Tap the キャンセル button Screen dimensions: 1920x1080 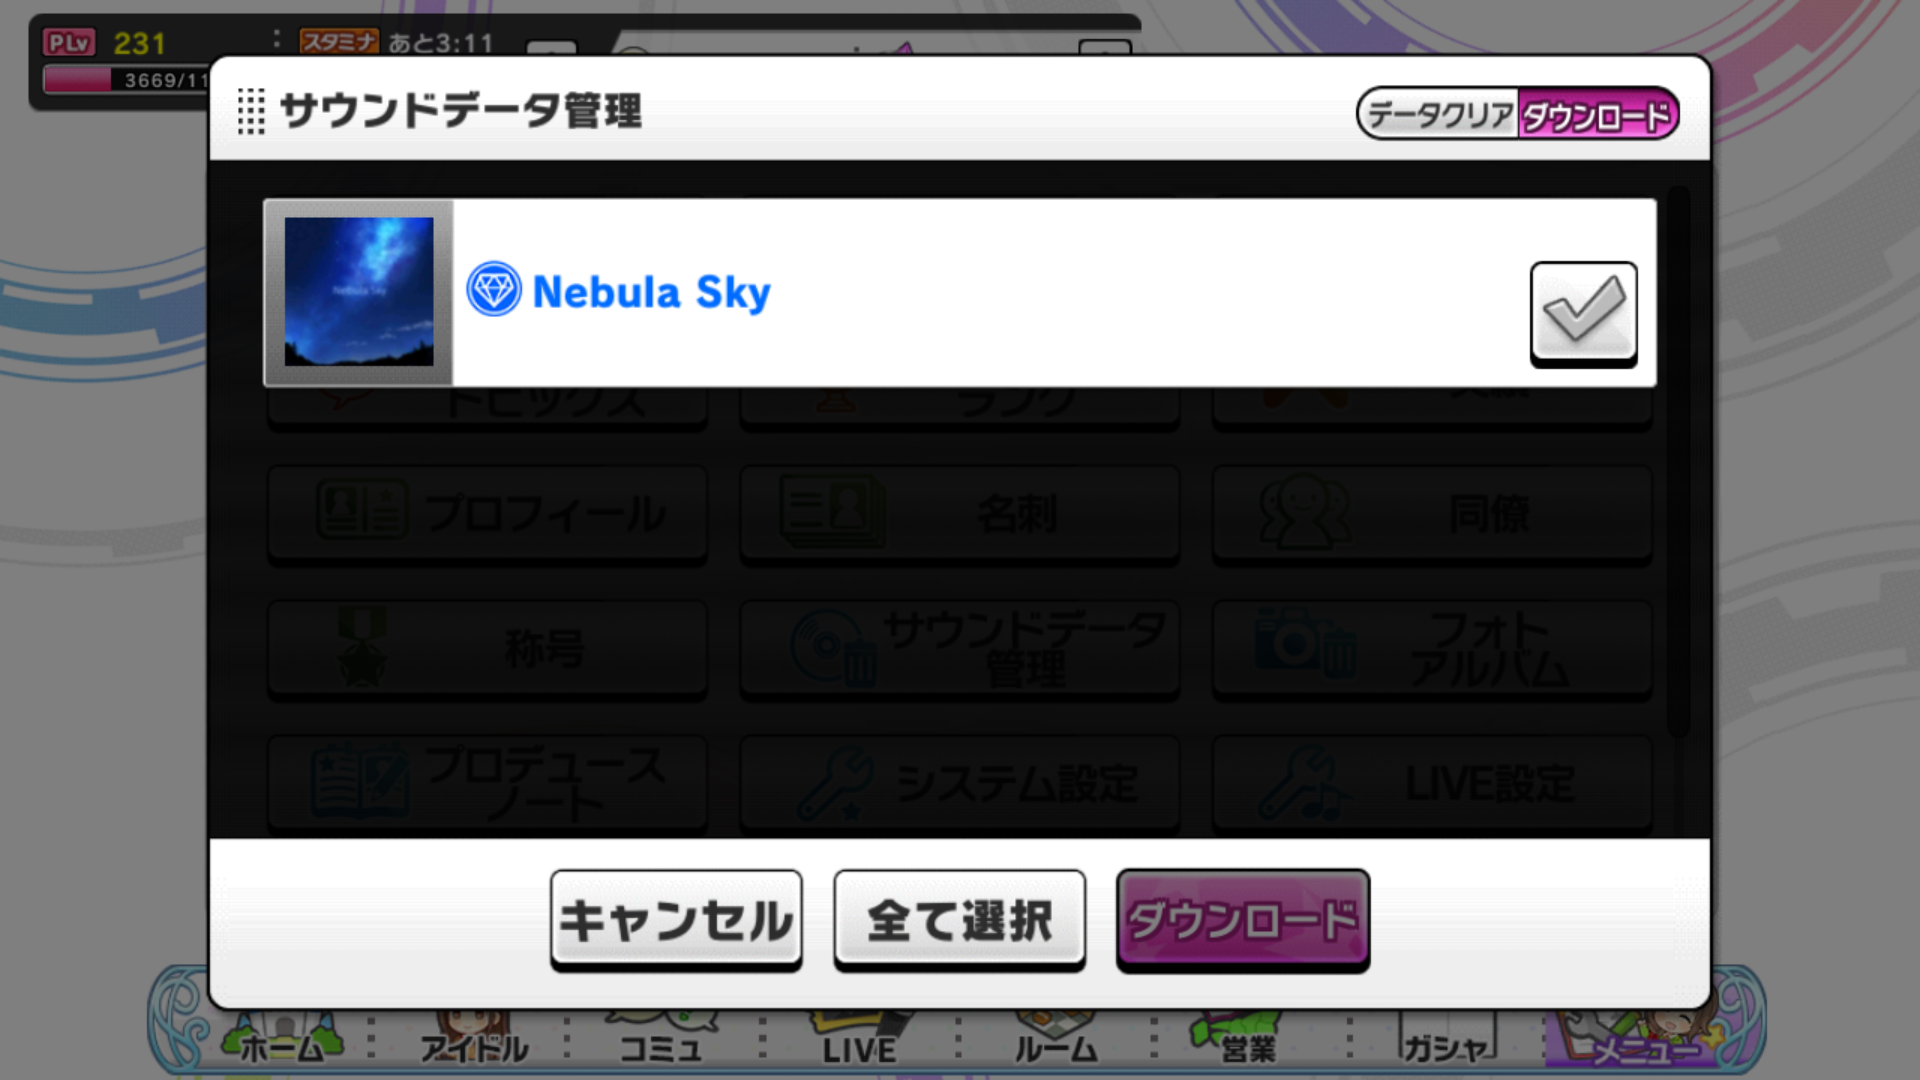676,920
